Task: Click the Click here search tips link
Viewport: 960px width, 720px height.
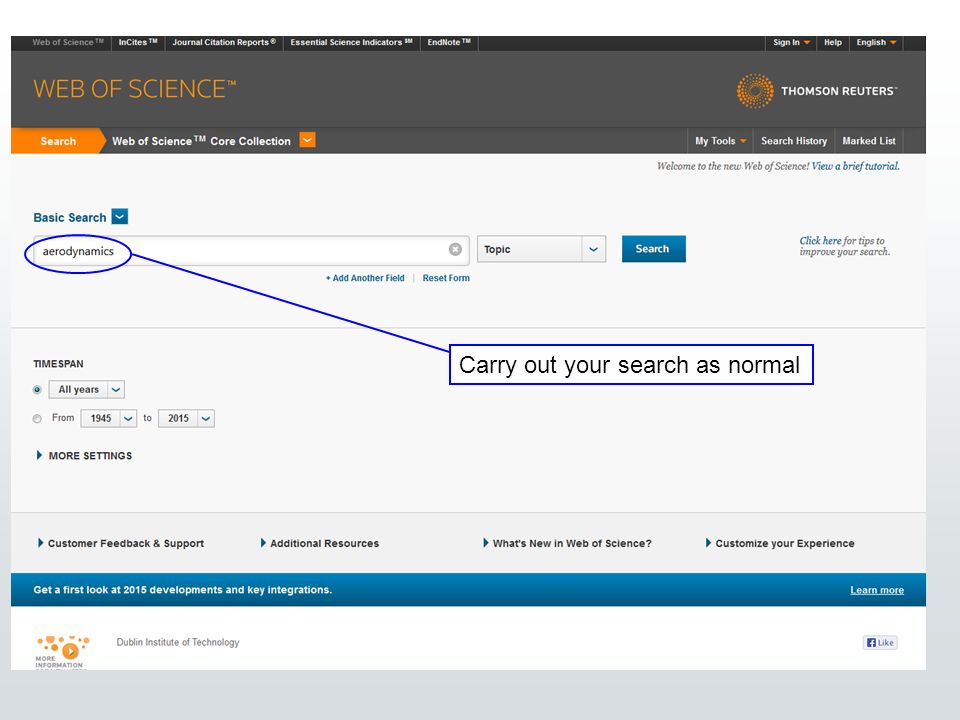Action: [820, 241]
